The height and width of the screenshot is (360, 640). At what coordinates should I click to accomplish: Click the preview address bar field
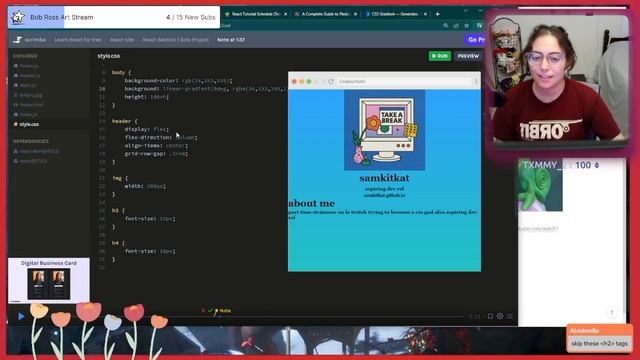tap(404, 81)
